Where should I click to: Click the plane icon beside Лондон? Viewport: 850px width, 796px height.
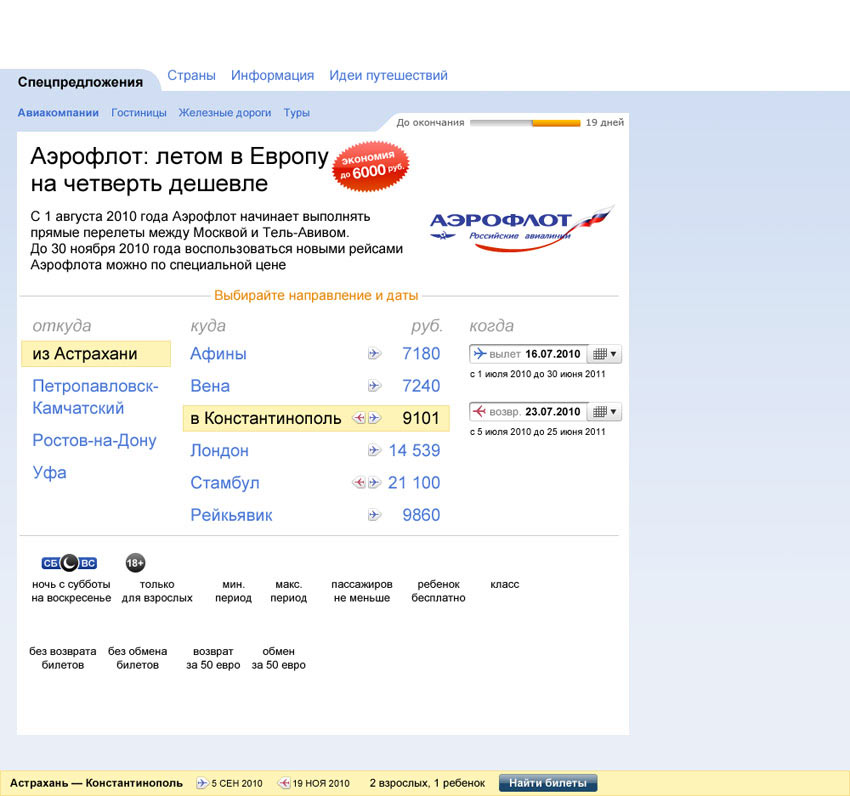(x=375, y=451)
